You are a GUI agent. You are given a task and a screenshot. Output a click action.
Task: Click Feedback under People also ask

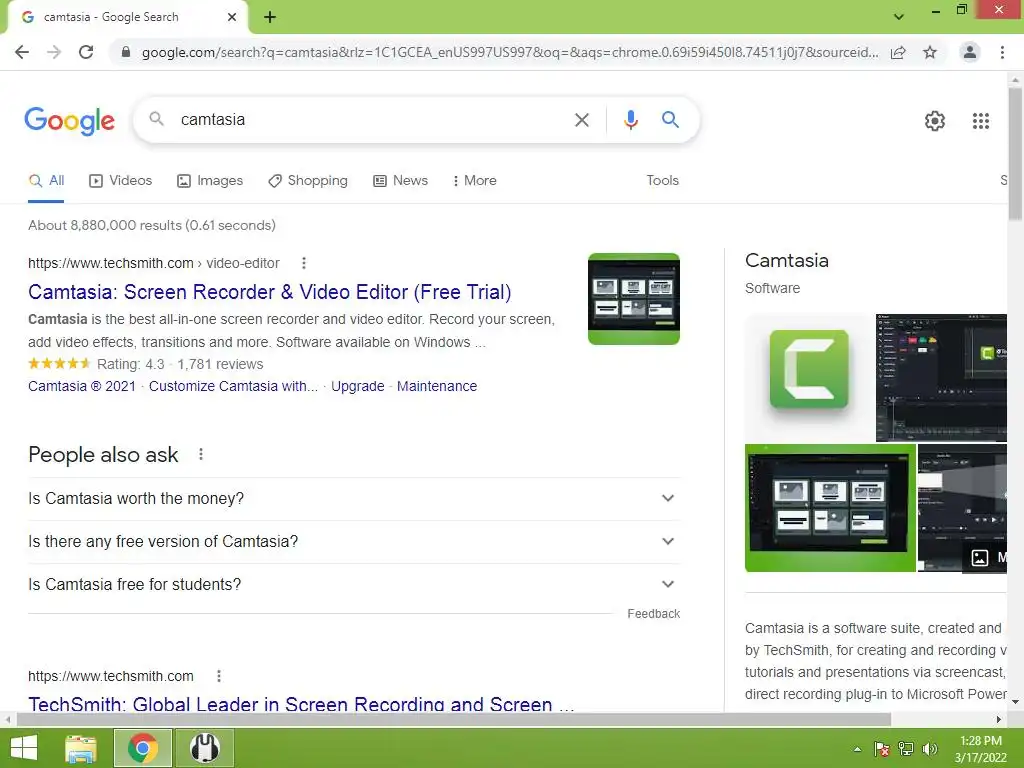click(x=654, y=614)
